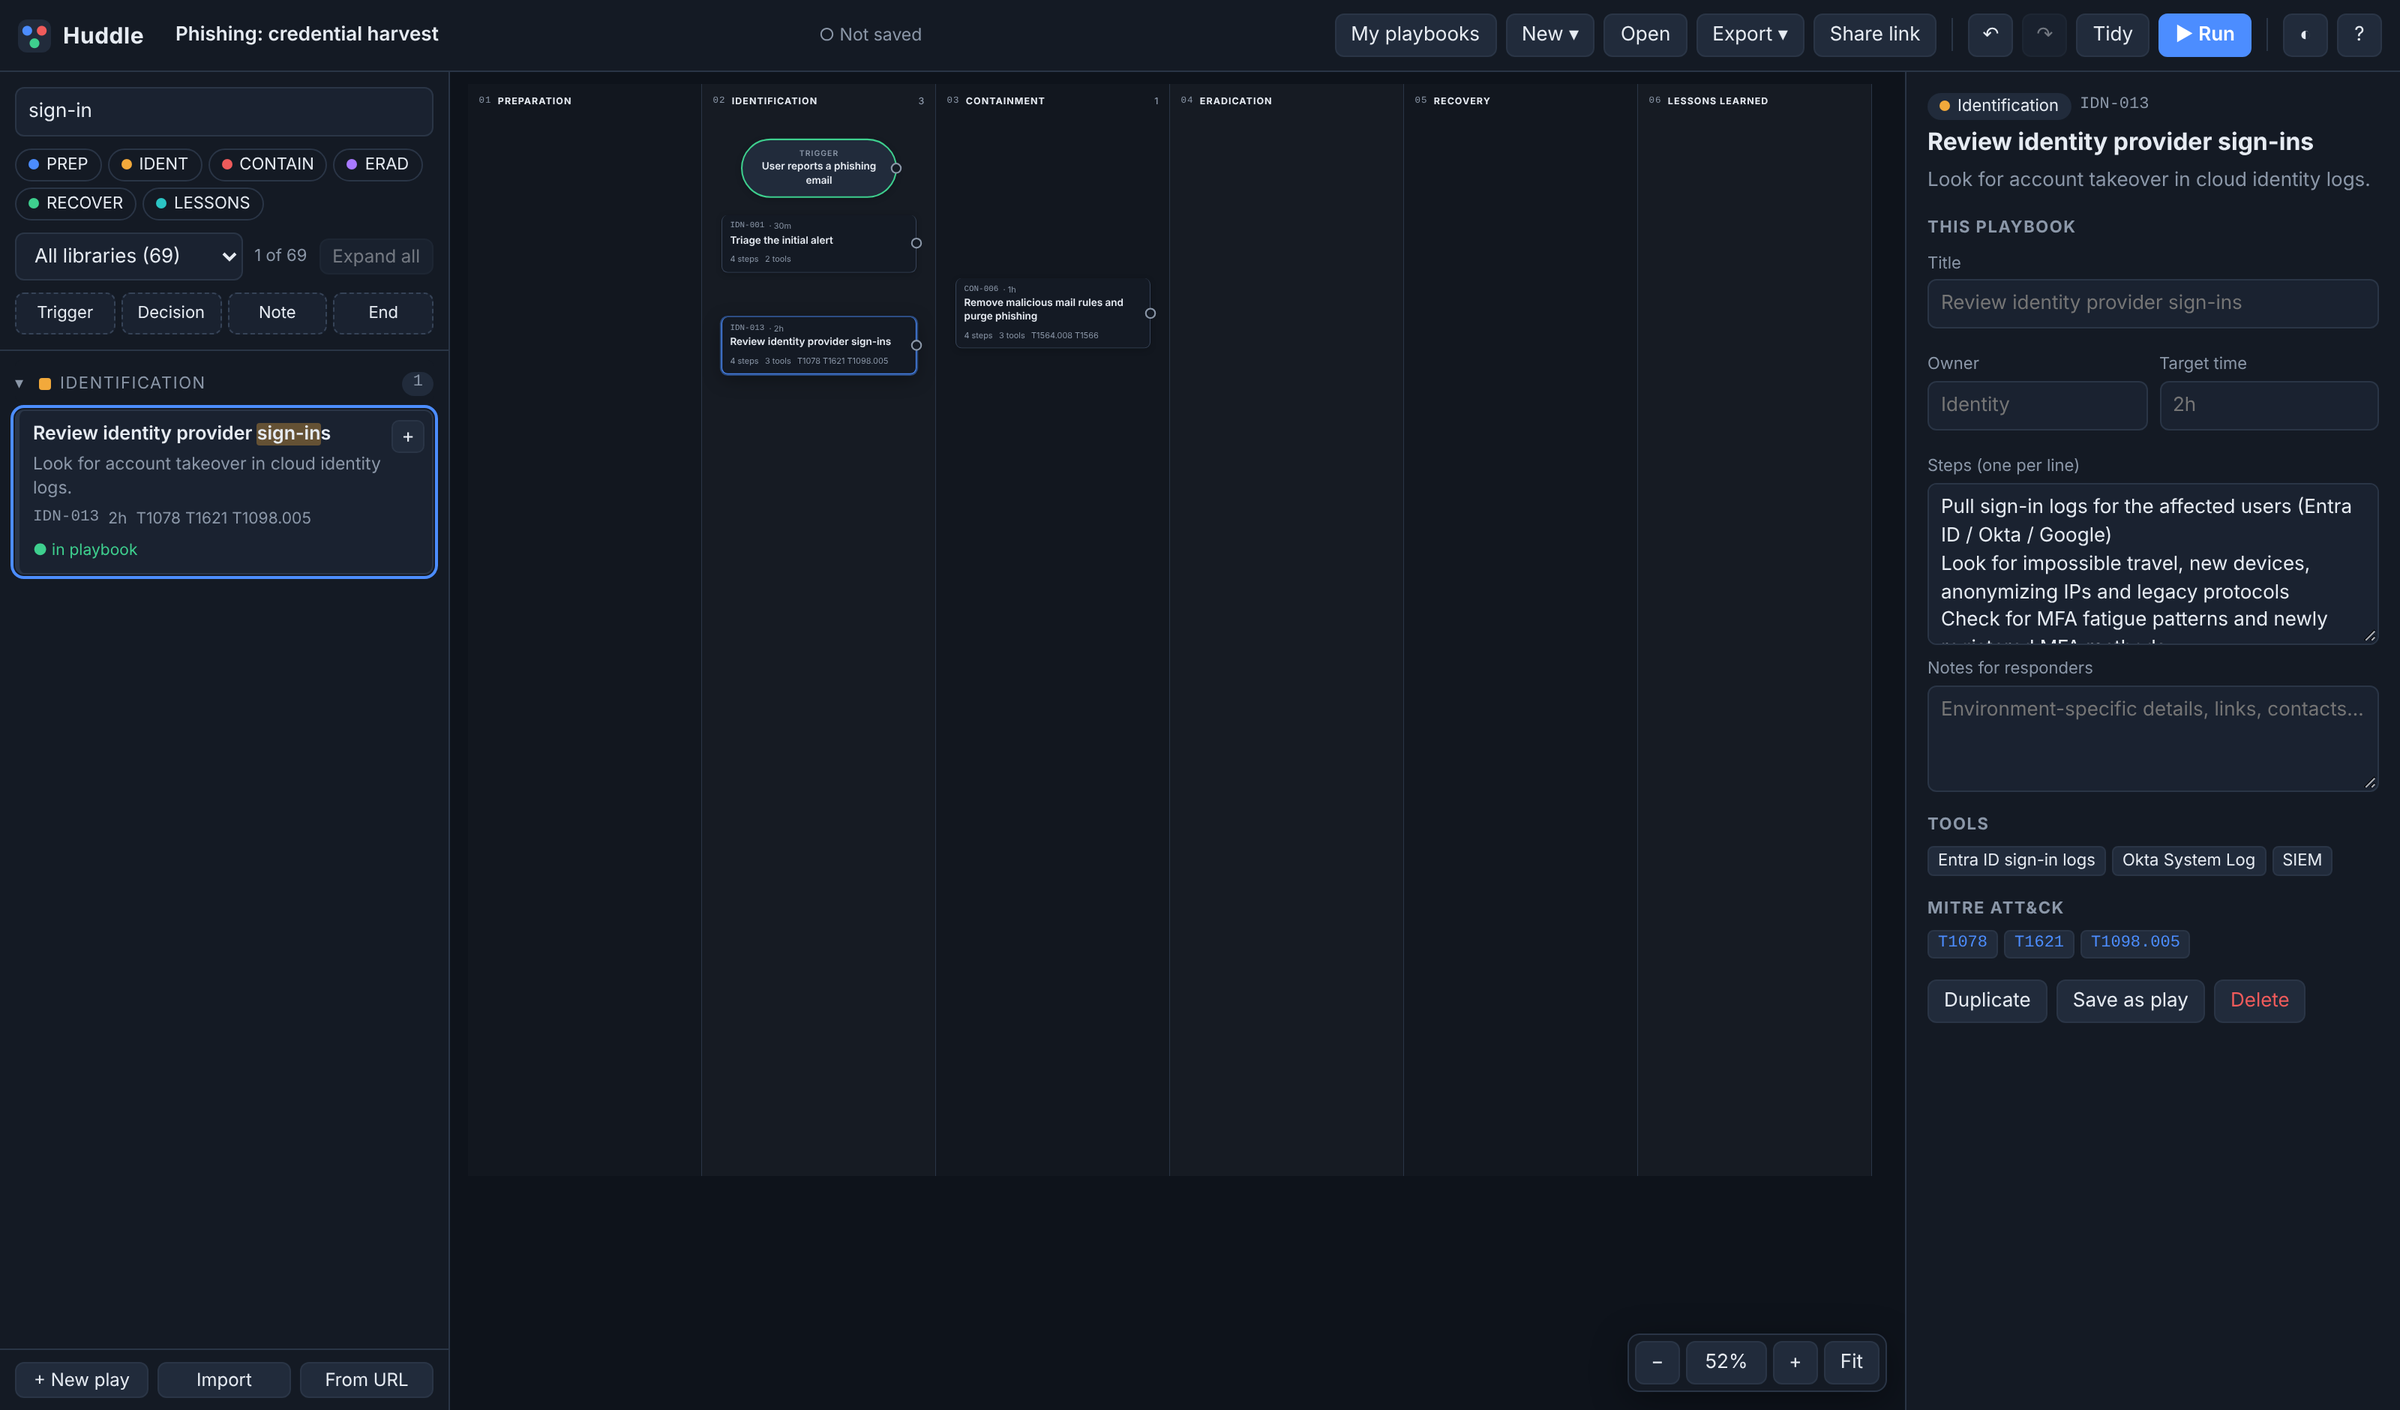Collapse the IDENTIFICATION library group

(x=19, y=383)
